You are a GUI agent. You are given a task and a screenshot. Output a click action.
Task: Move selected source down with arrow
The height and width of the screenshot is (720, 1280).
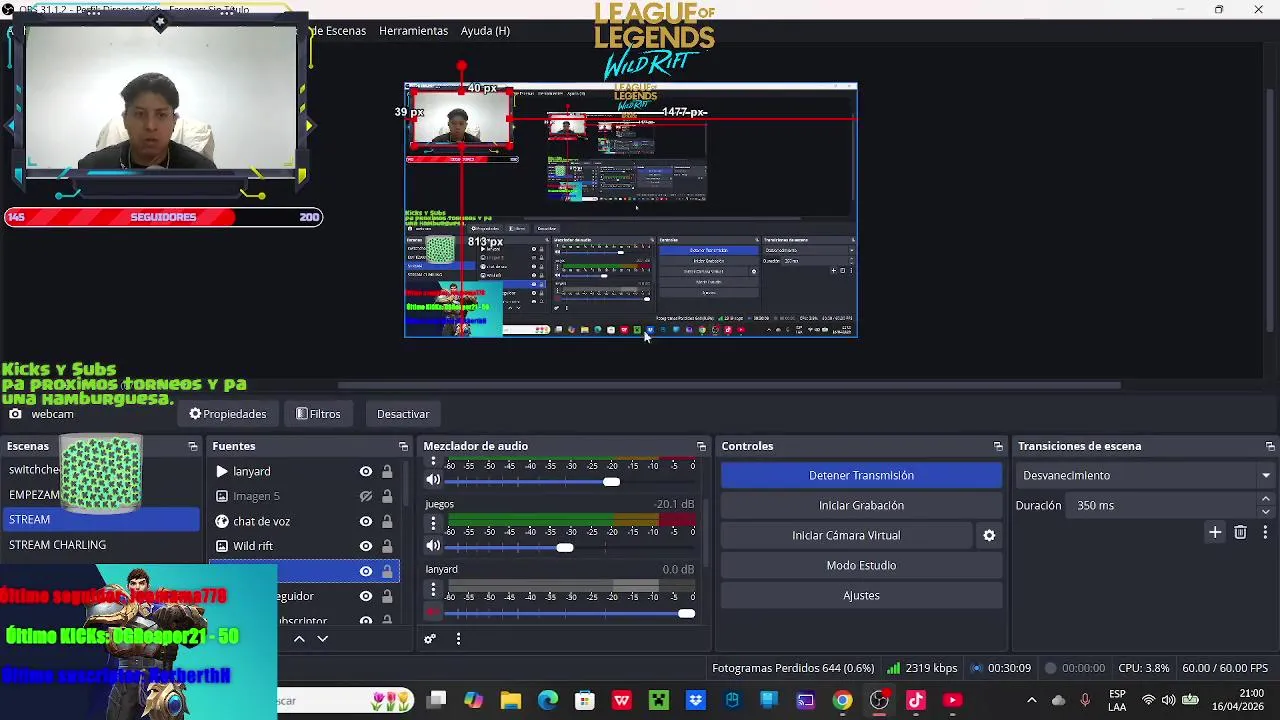coord(323,638)
